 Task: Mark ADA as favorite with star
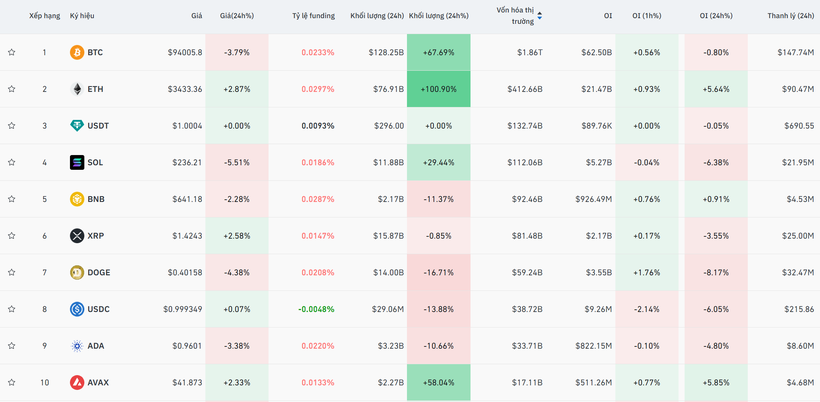(12, 346)
